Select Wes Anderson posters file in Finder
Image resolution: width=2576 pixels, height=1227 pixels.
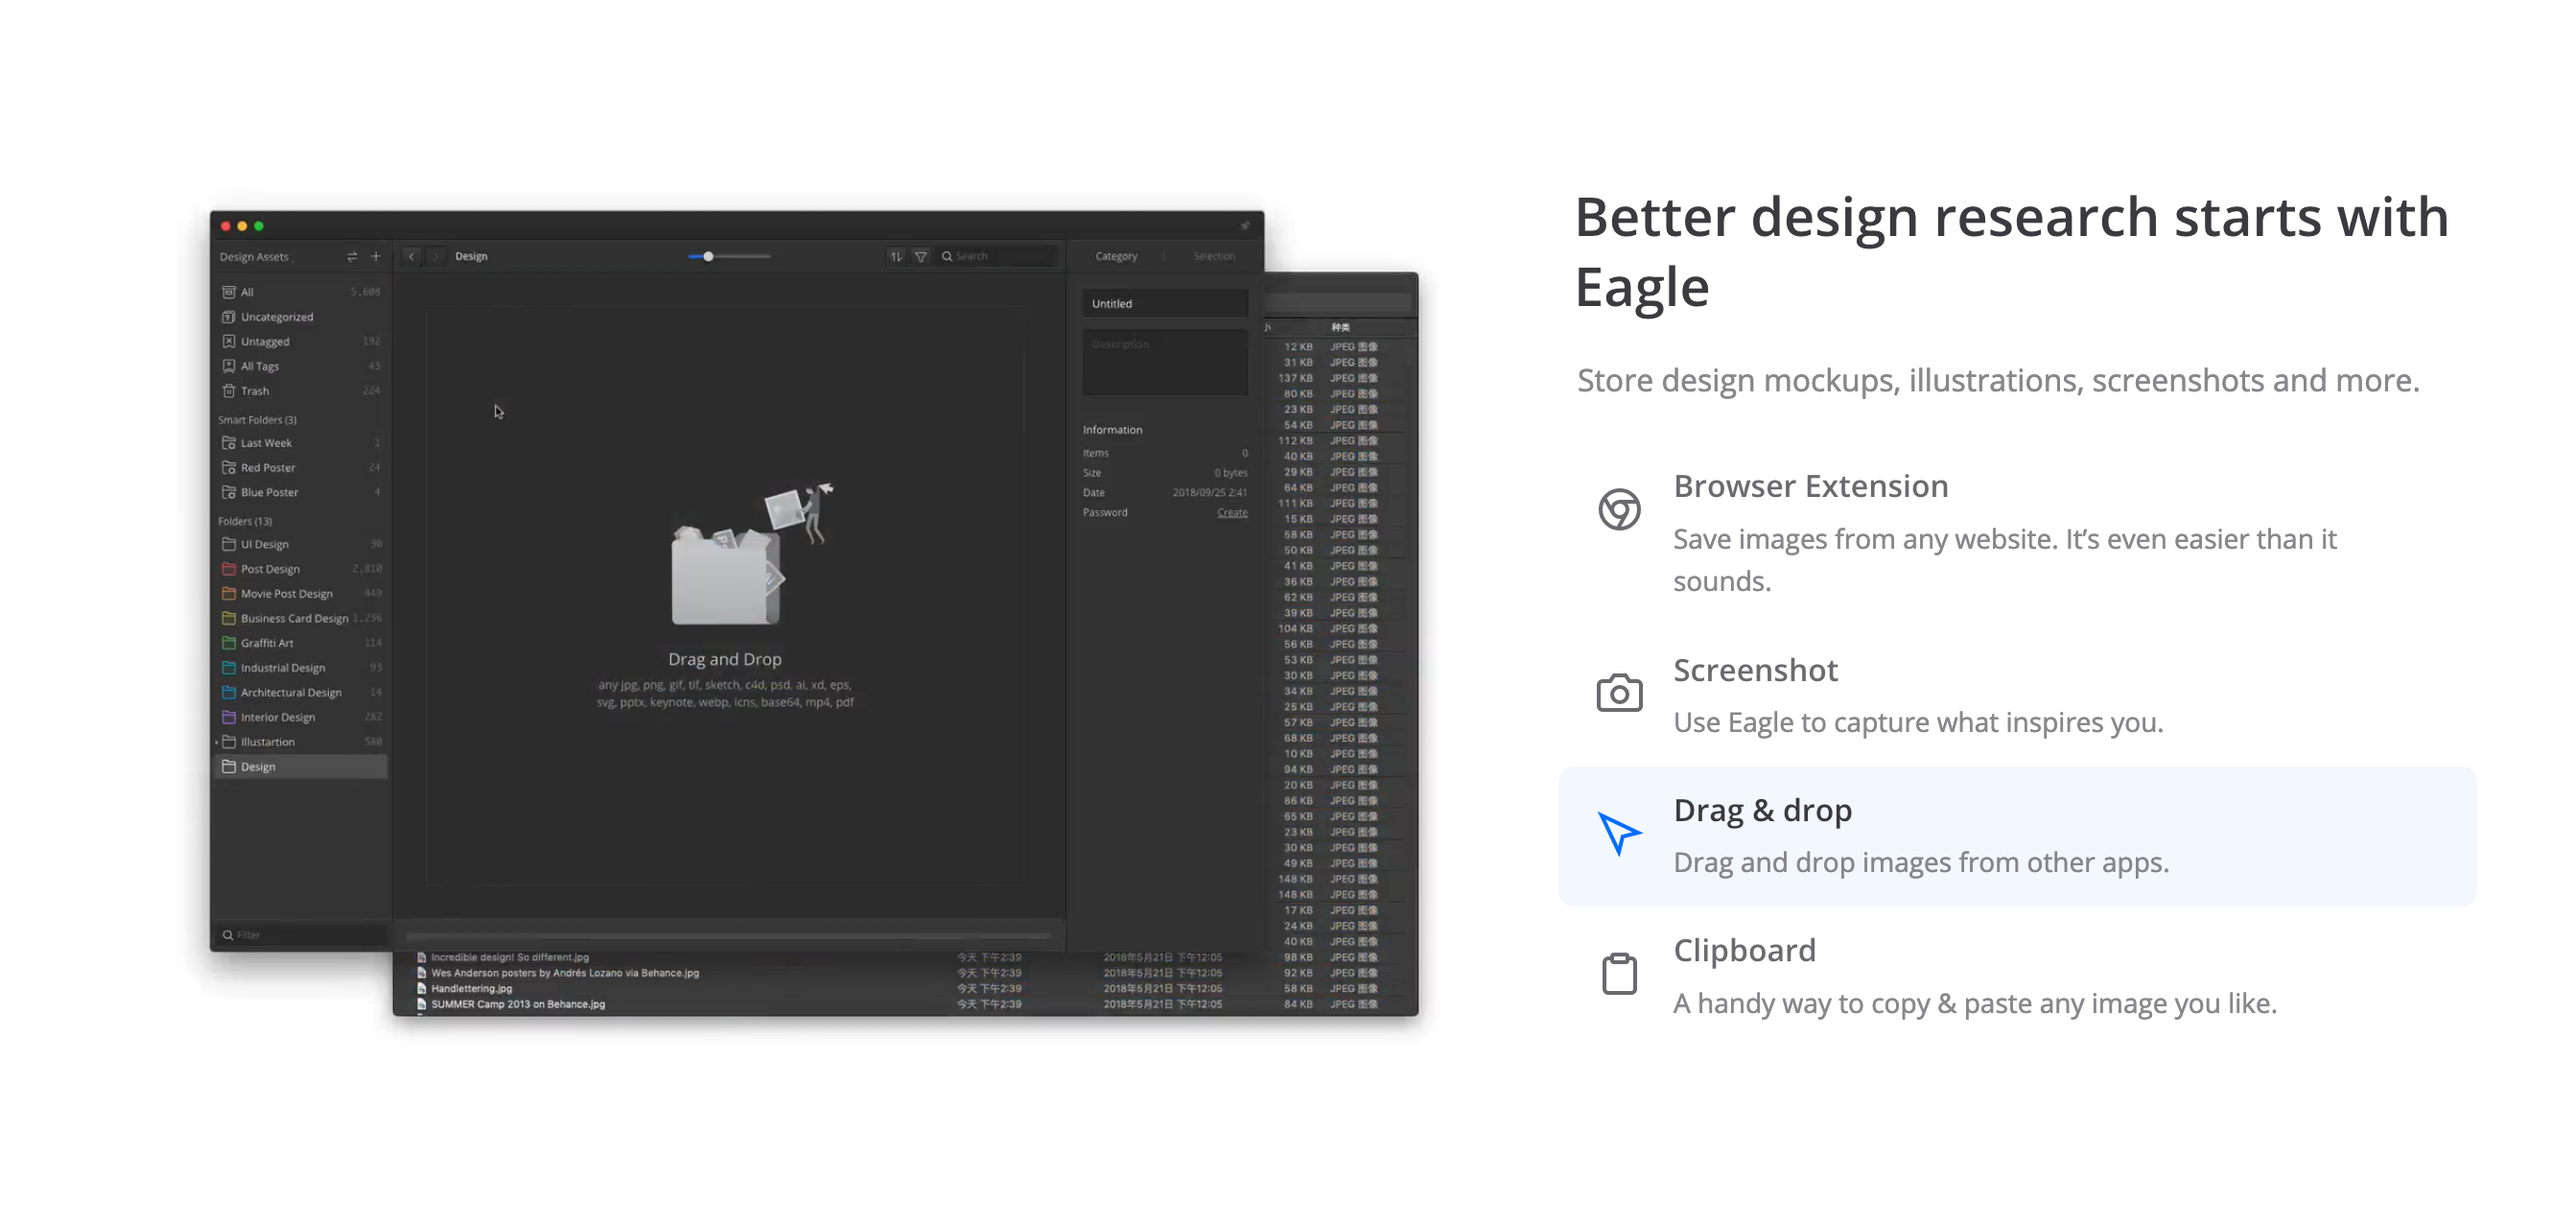(x=564, y=973)
